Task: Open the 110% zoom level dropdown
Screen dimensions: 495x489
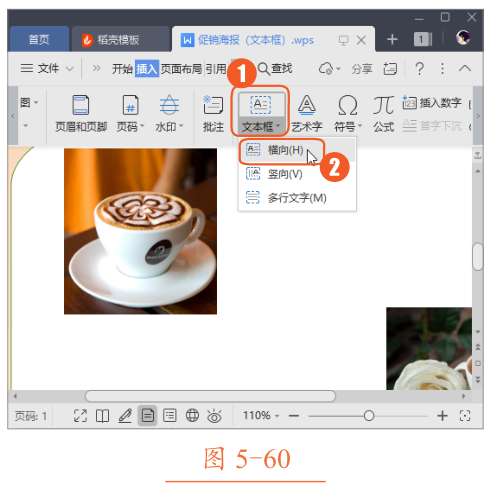Action: 261,416
